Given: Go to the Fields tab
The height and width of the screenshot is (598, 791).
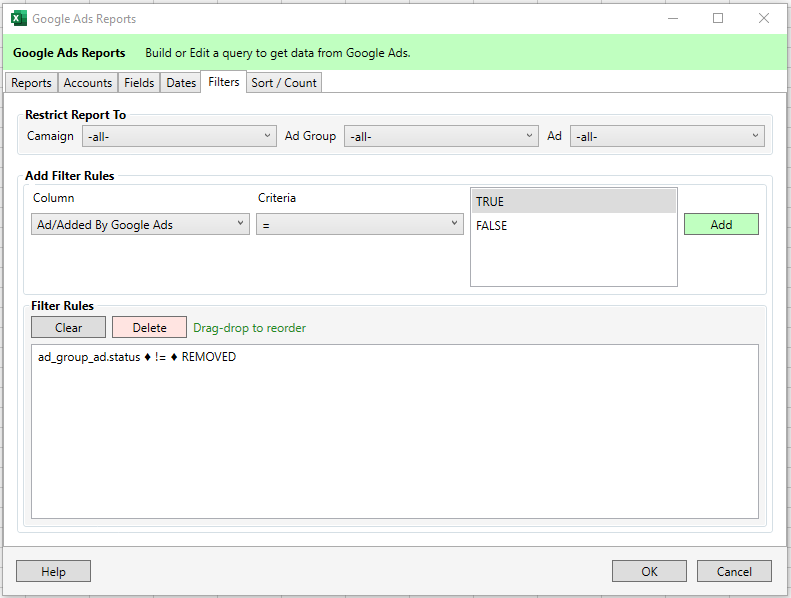Looking at the screenshot, I should click(x=139, y=83).
